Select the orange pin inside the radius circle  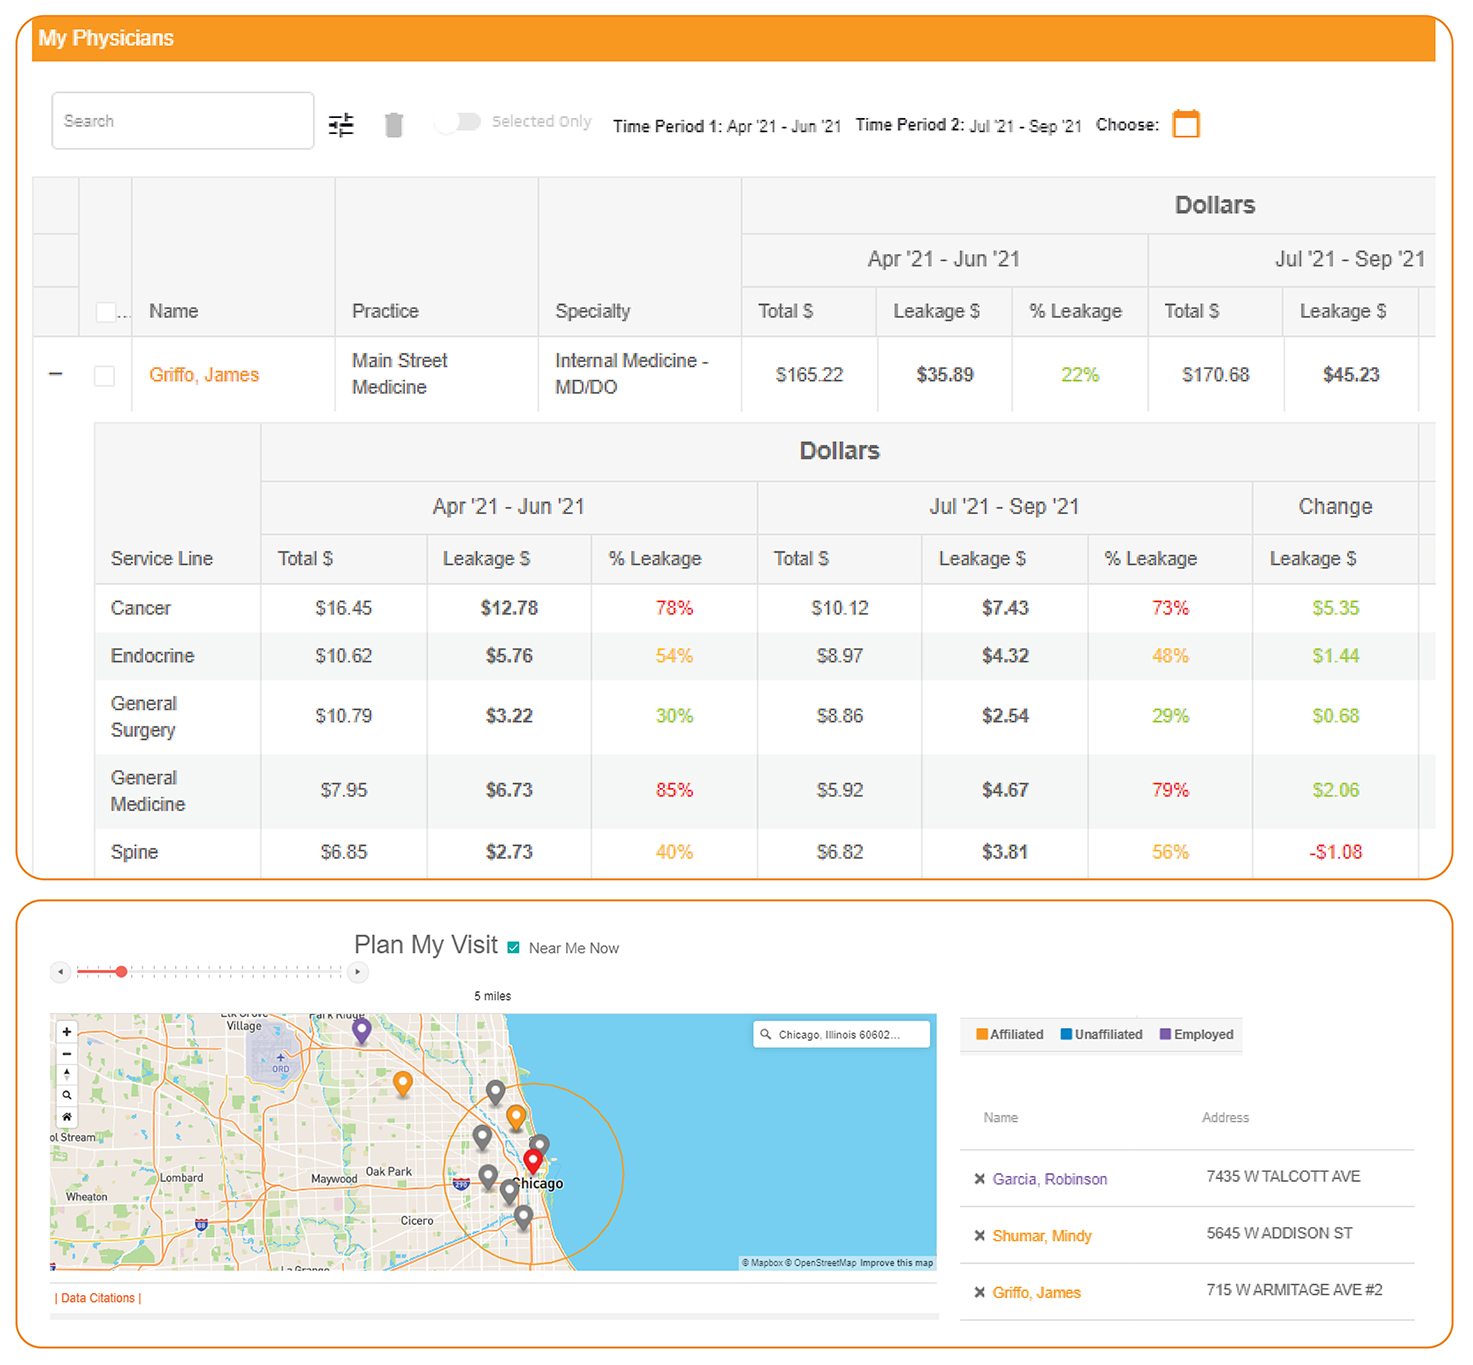pos(516,1118)
